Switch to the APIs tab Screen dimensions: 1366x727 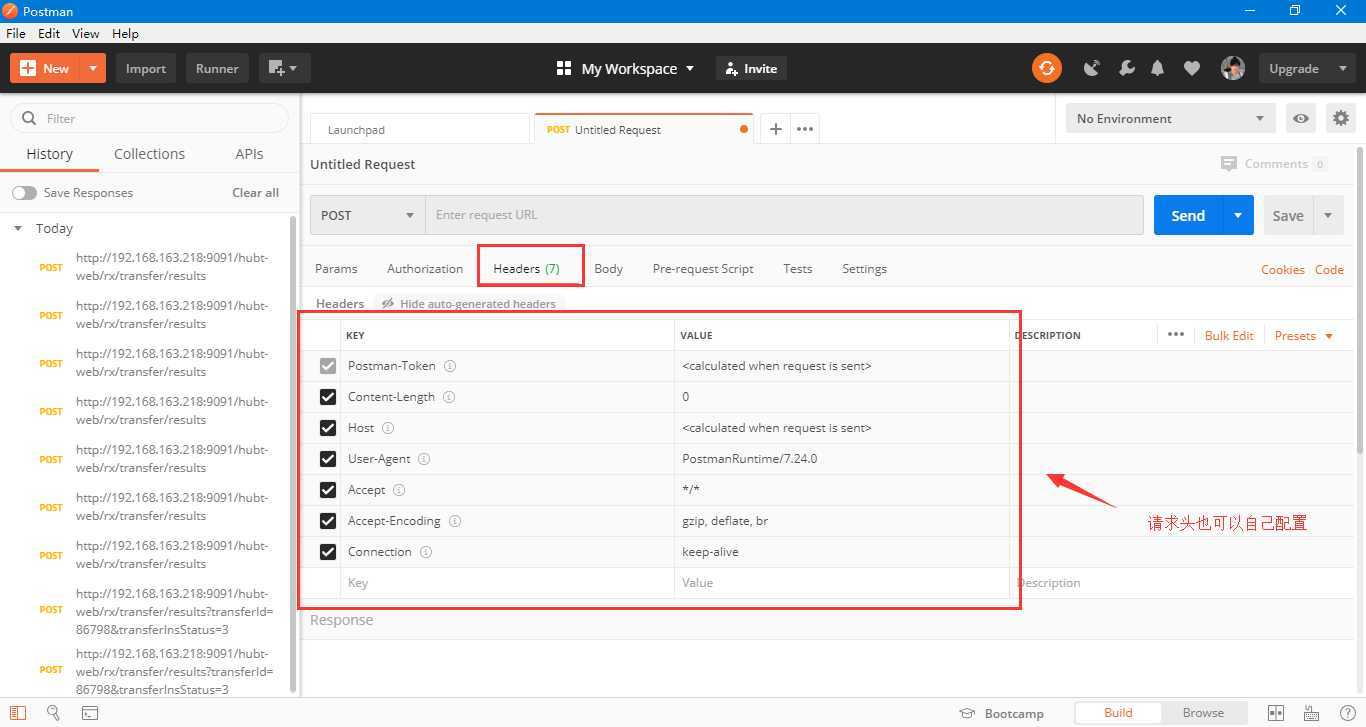click(249, 154)
